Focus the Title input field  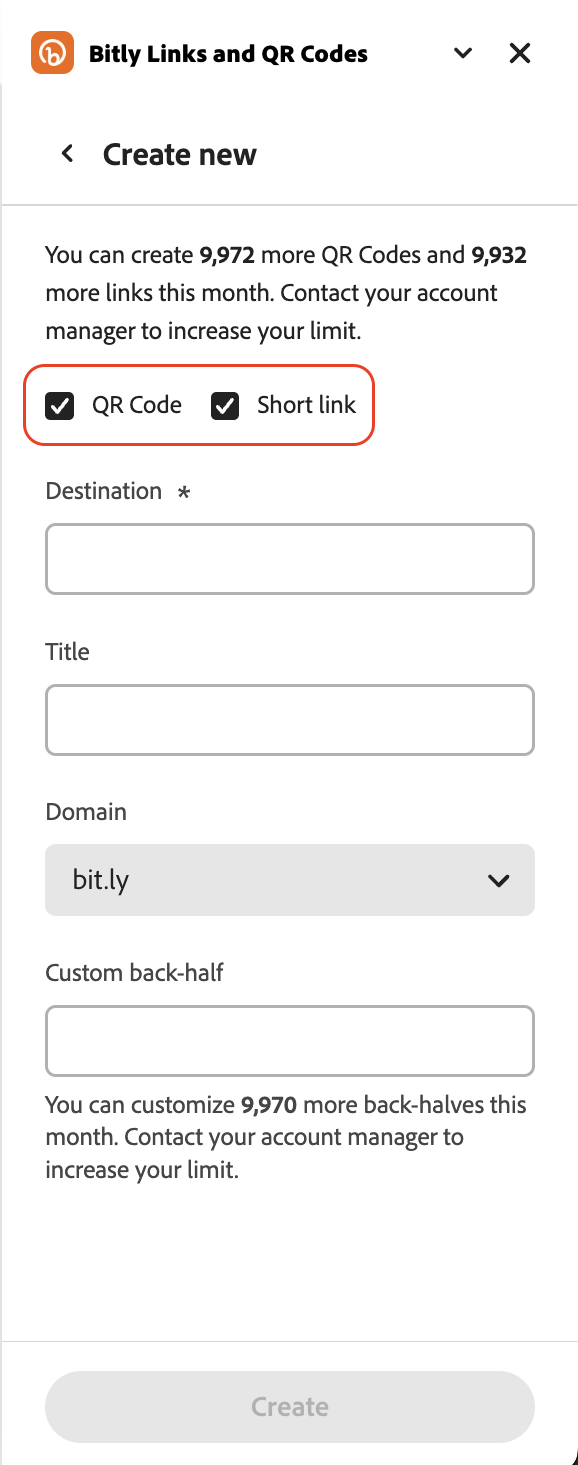coord(290,720)
